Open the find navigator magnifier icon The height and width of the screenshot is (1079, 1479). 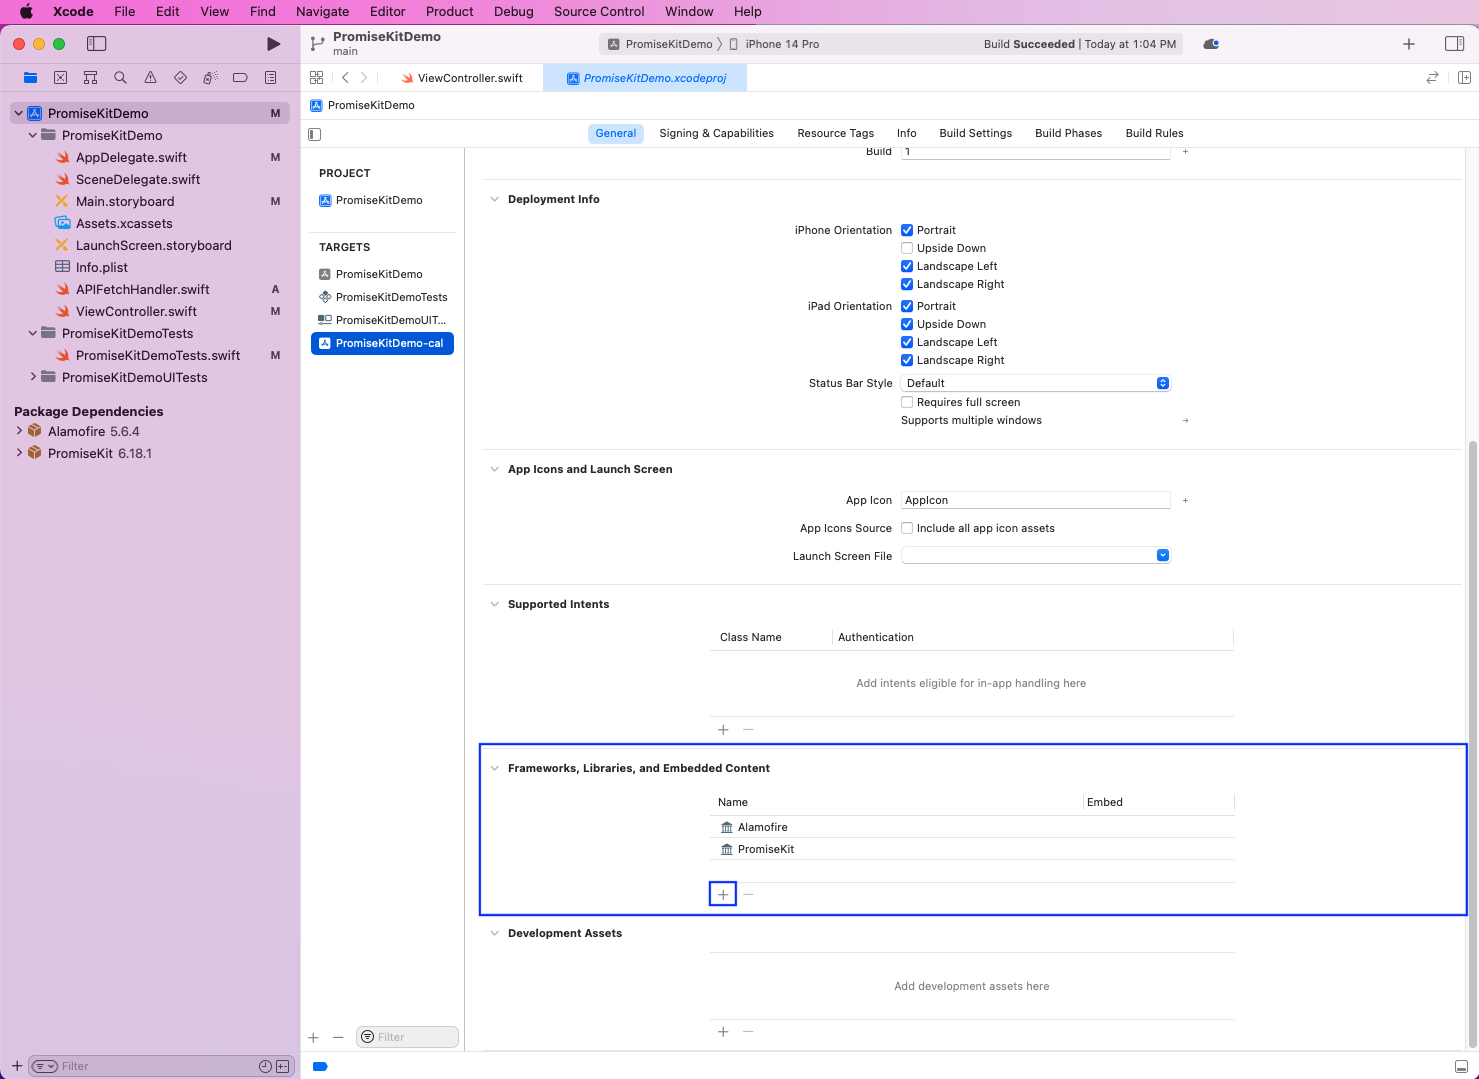click(120, 77)
